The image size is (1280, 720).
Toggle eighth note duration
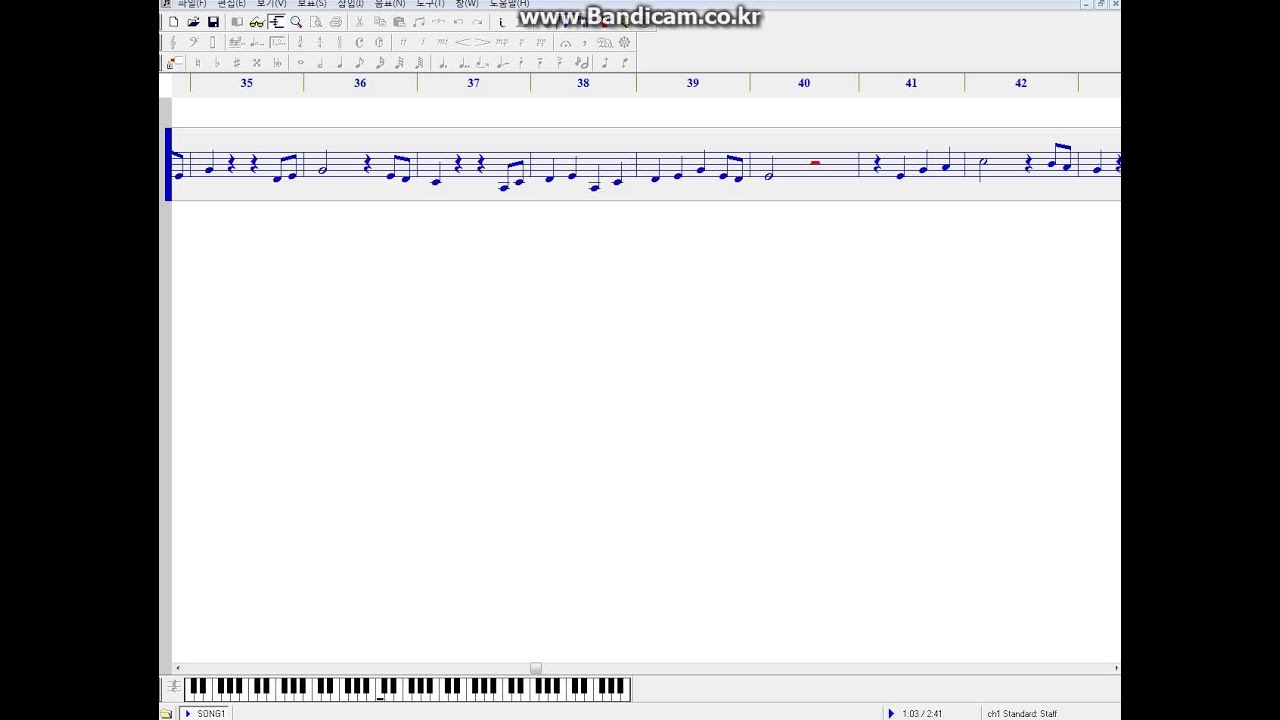[359, 62]
